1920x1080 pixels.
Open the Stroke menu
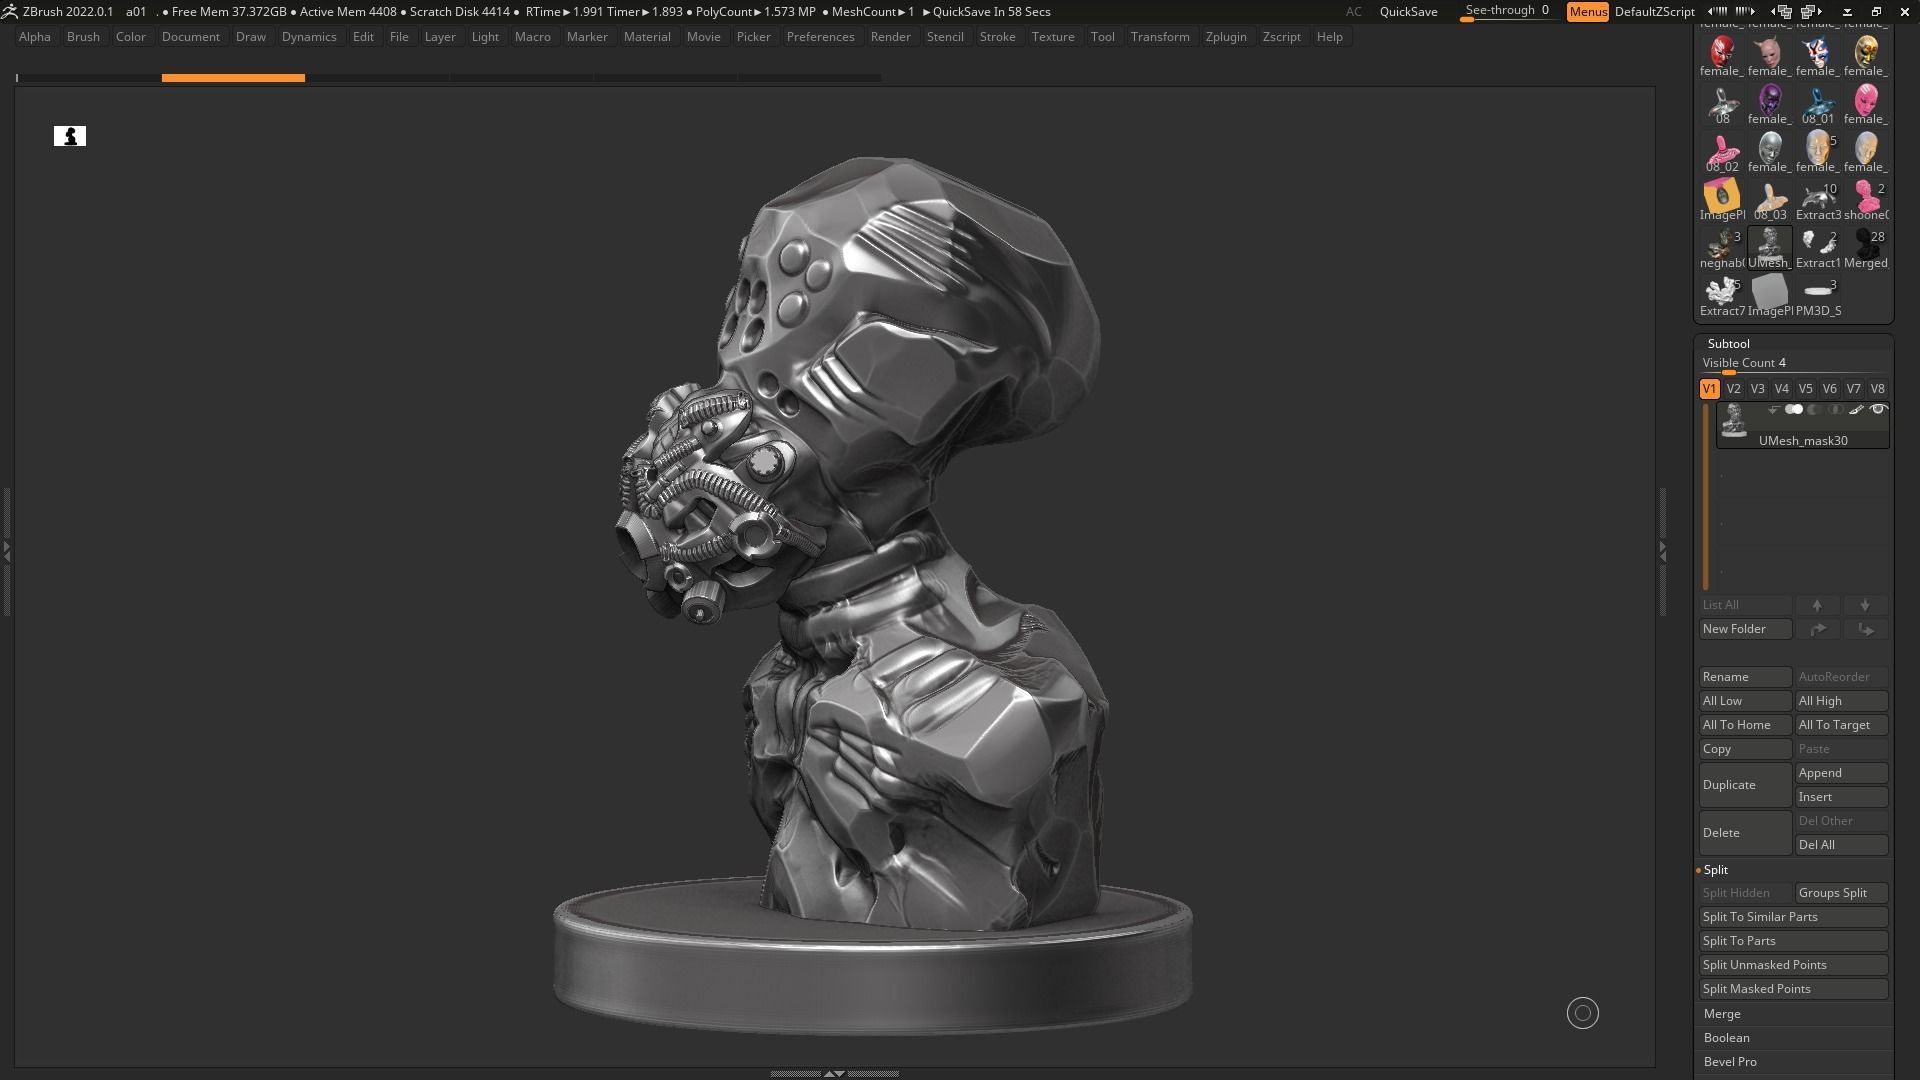(x=997, y=37)
